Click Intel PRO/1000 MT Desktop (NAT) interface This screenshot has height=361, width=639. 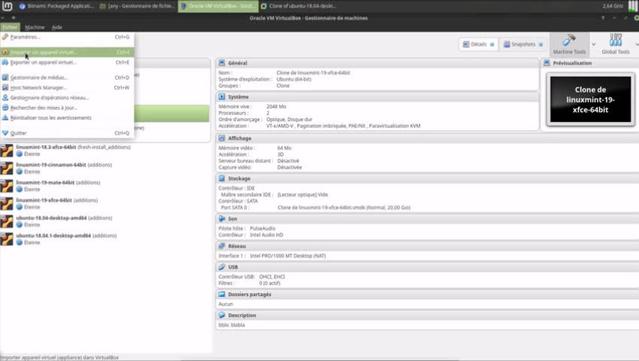[288, 256]
